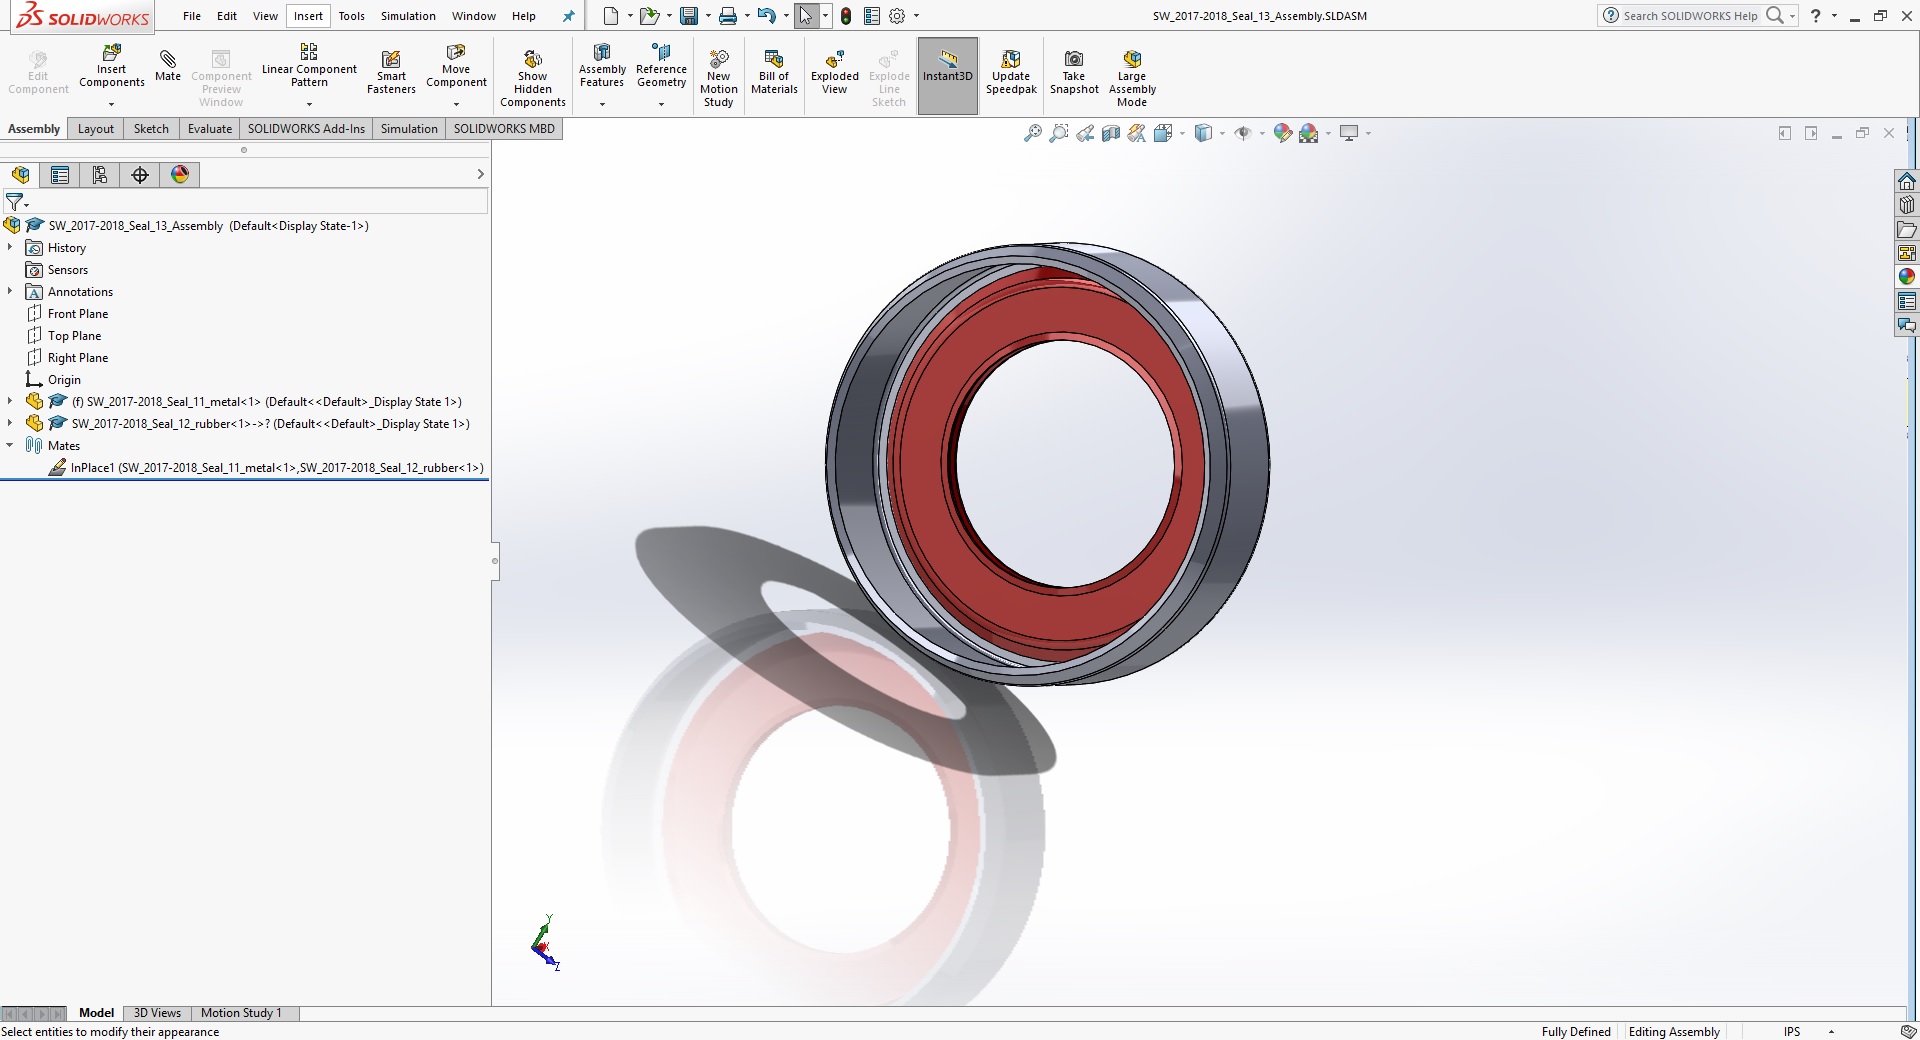Select the Front Plane in the tree
The height and width of the screenshot is (1040, 1920).
(x=78, y=314)
